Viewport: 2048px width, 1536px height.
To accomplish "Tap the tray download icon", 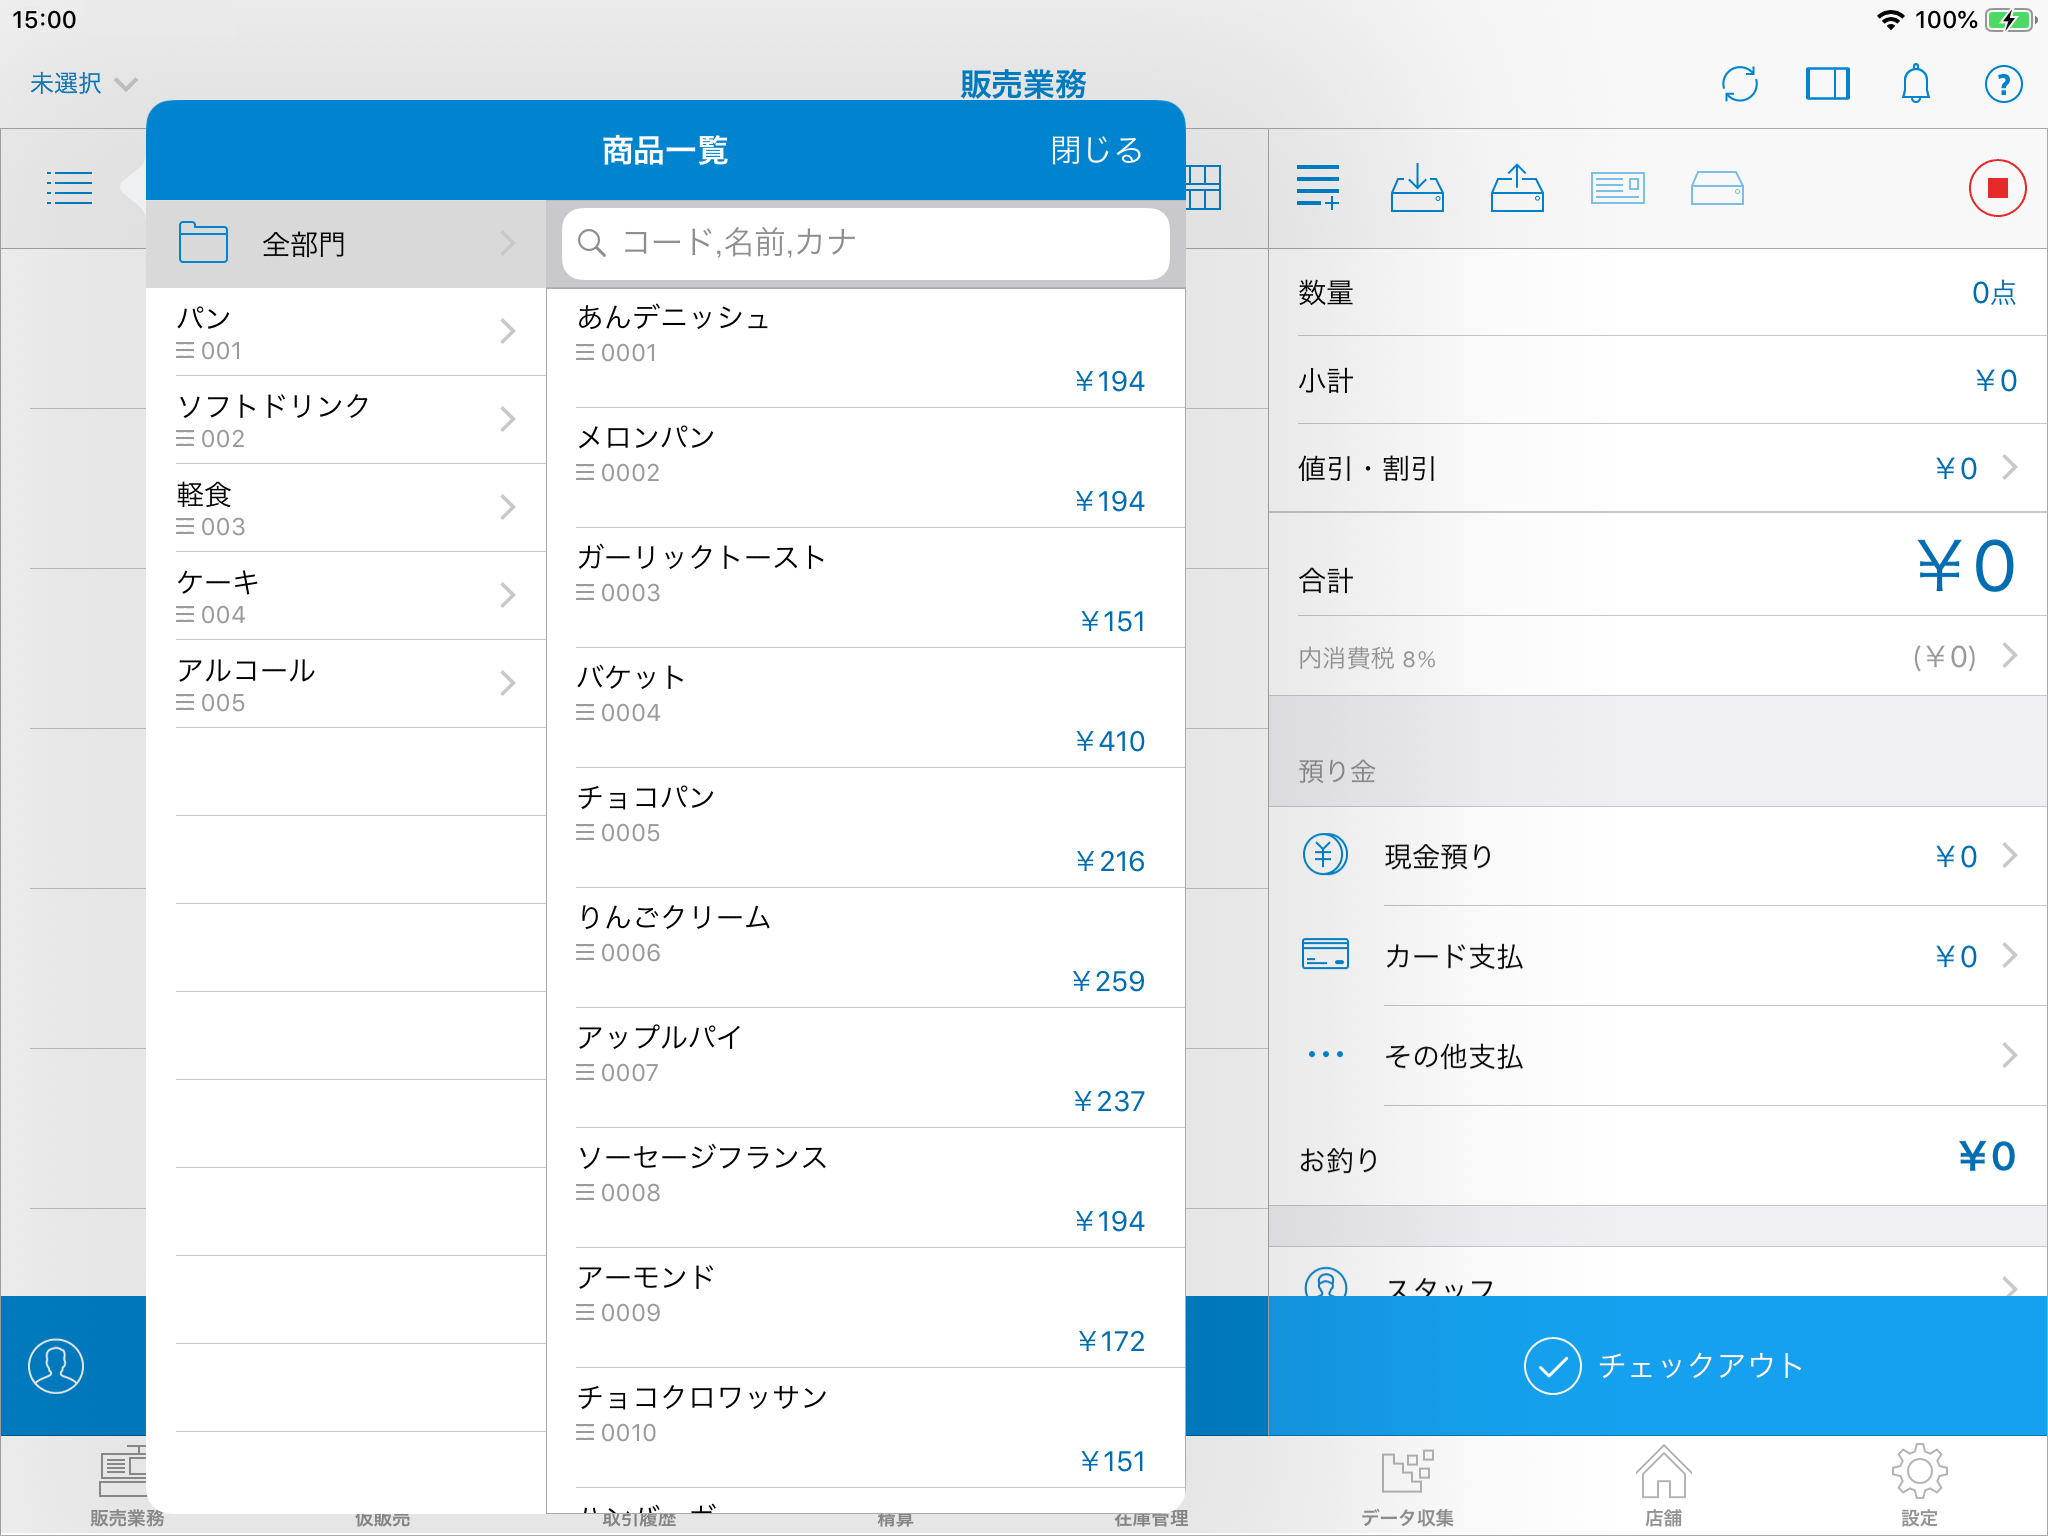I will point(1417,187).
